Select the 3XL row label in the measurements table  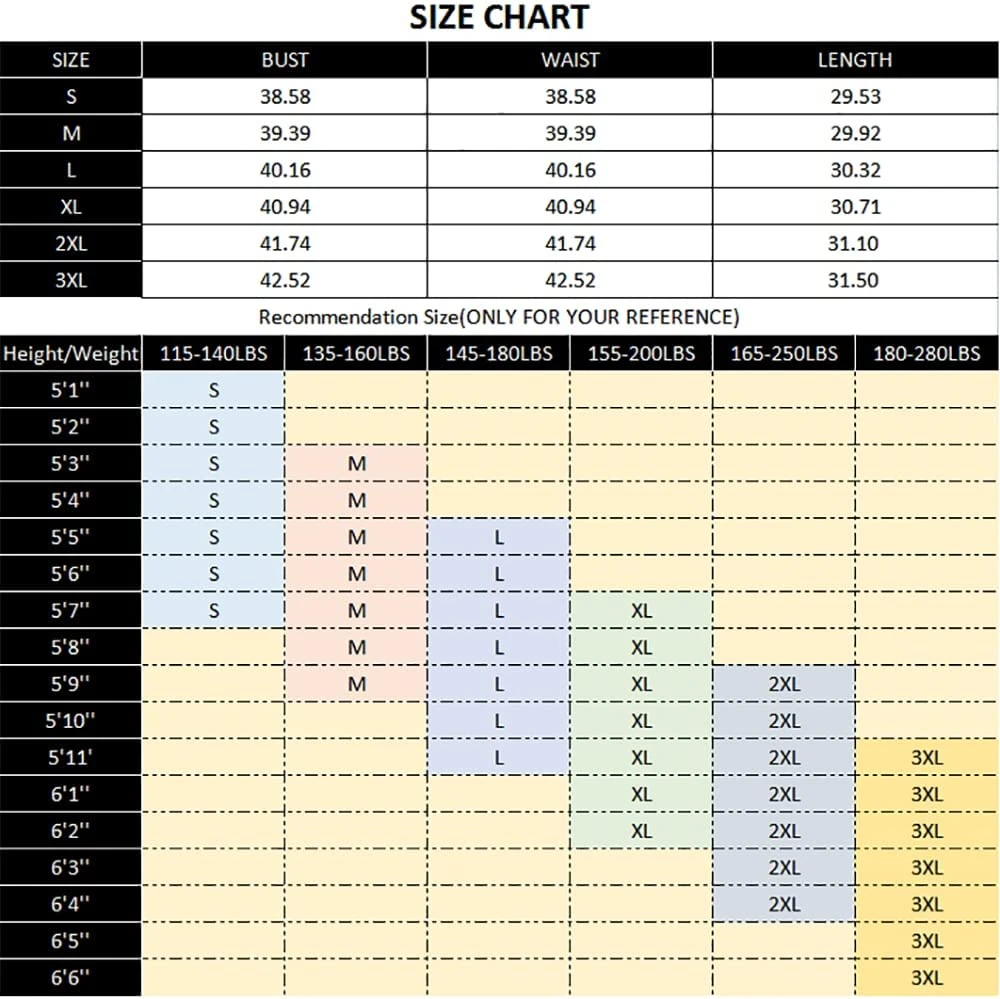click(70, 280)
